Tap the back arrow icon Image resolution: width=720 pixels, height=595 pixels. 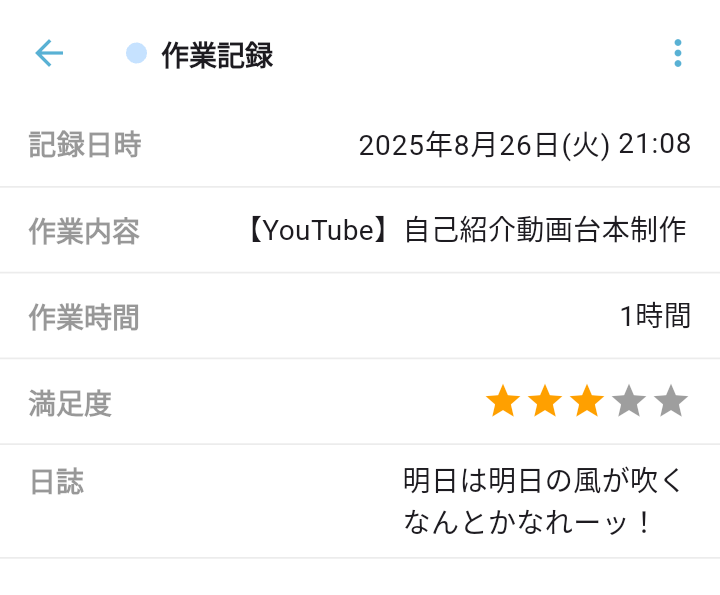49,54
